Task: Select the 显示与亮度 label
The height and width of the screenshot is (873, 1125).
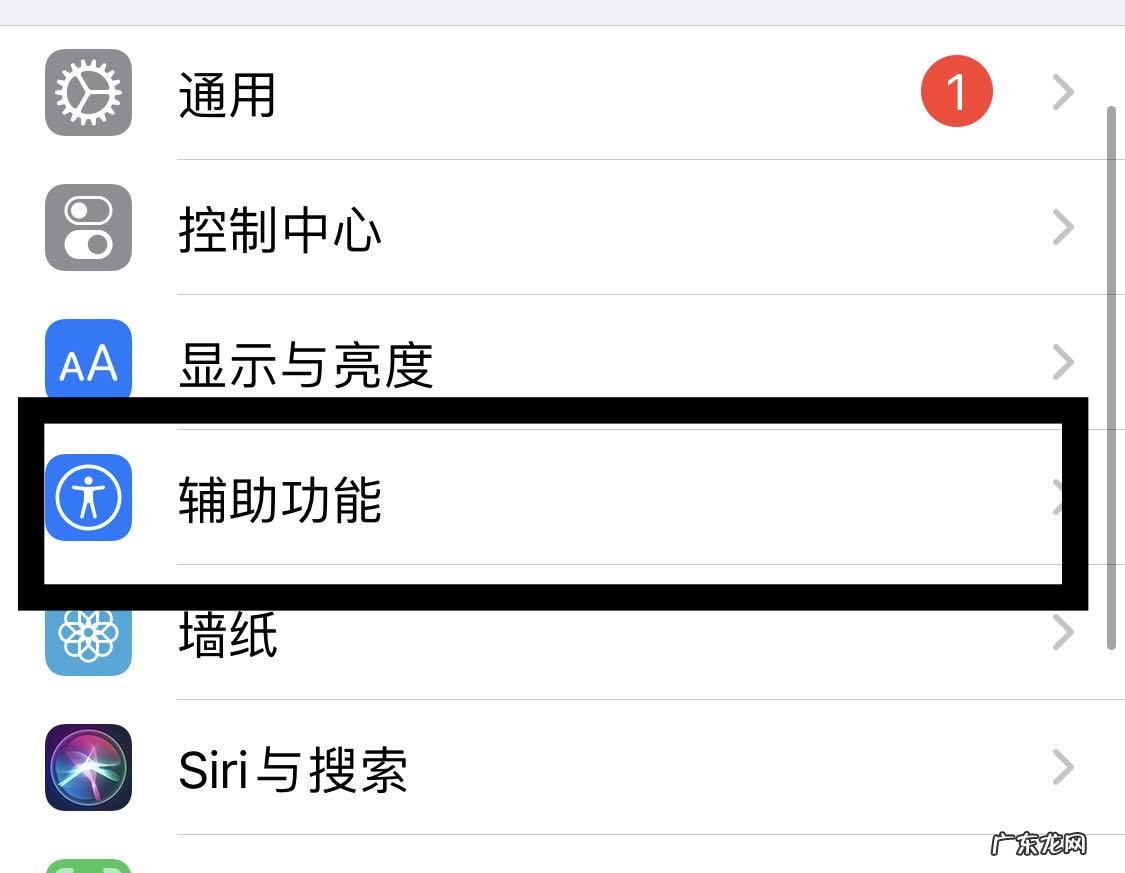Action: [x=305, y=365]
